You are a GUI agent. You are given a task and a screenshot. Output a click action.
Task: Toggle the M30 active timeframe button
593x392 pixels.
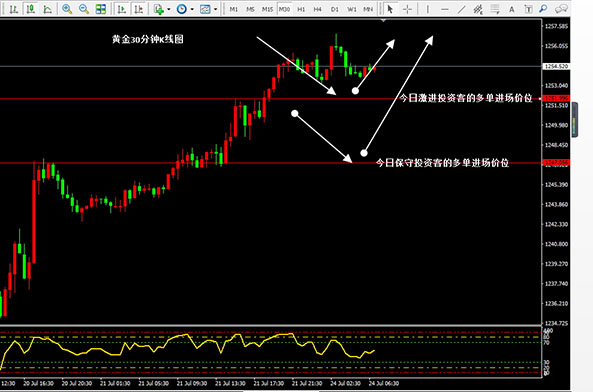(284, 9)
